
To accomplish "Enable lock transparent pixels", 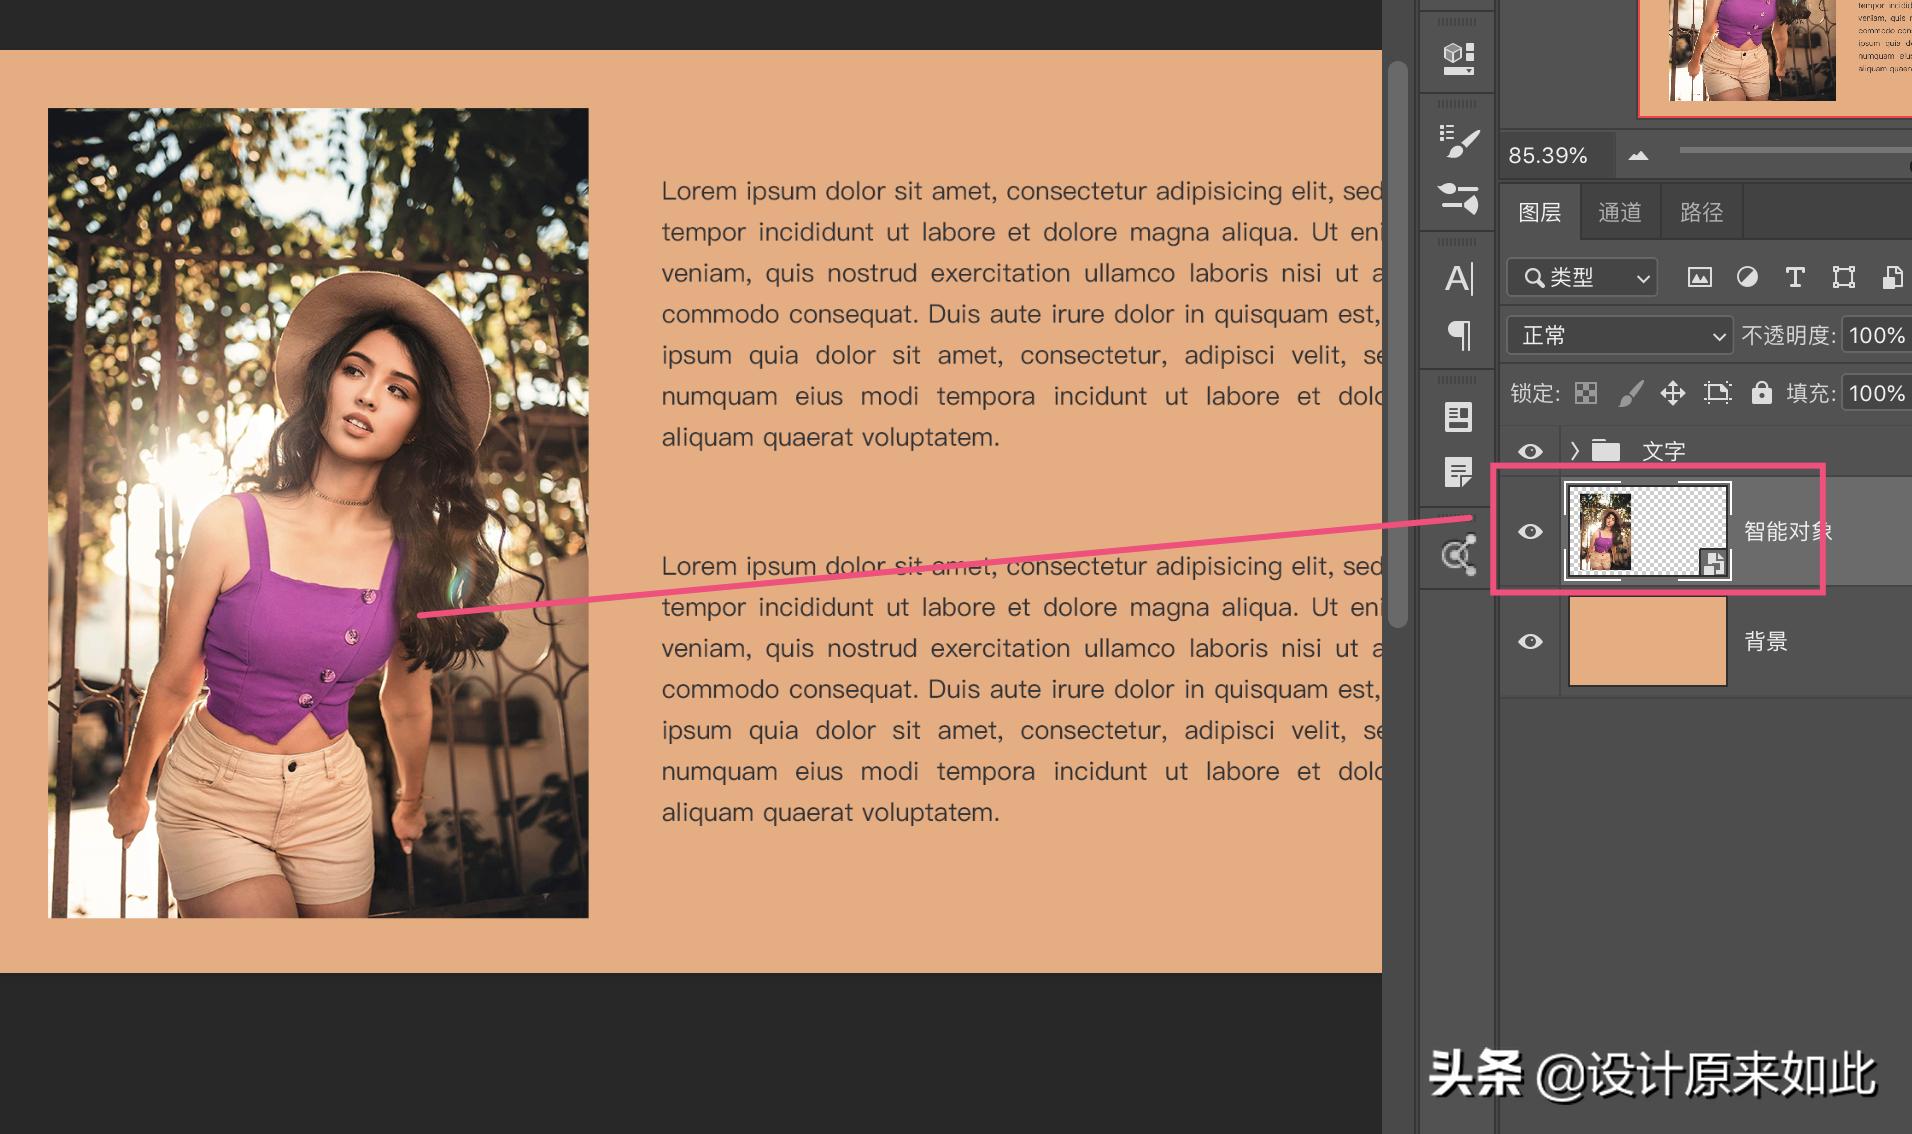I will coord(1584,393).
